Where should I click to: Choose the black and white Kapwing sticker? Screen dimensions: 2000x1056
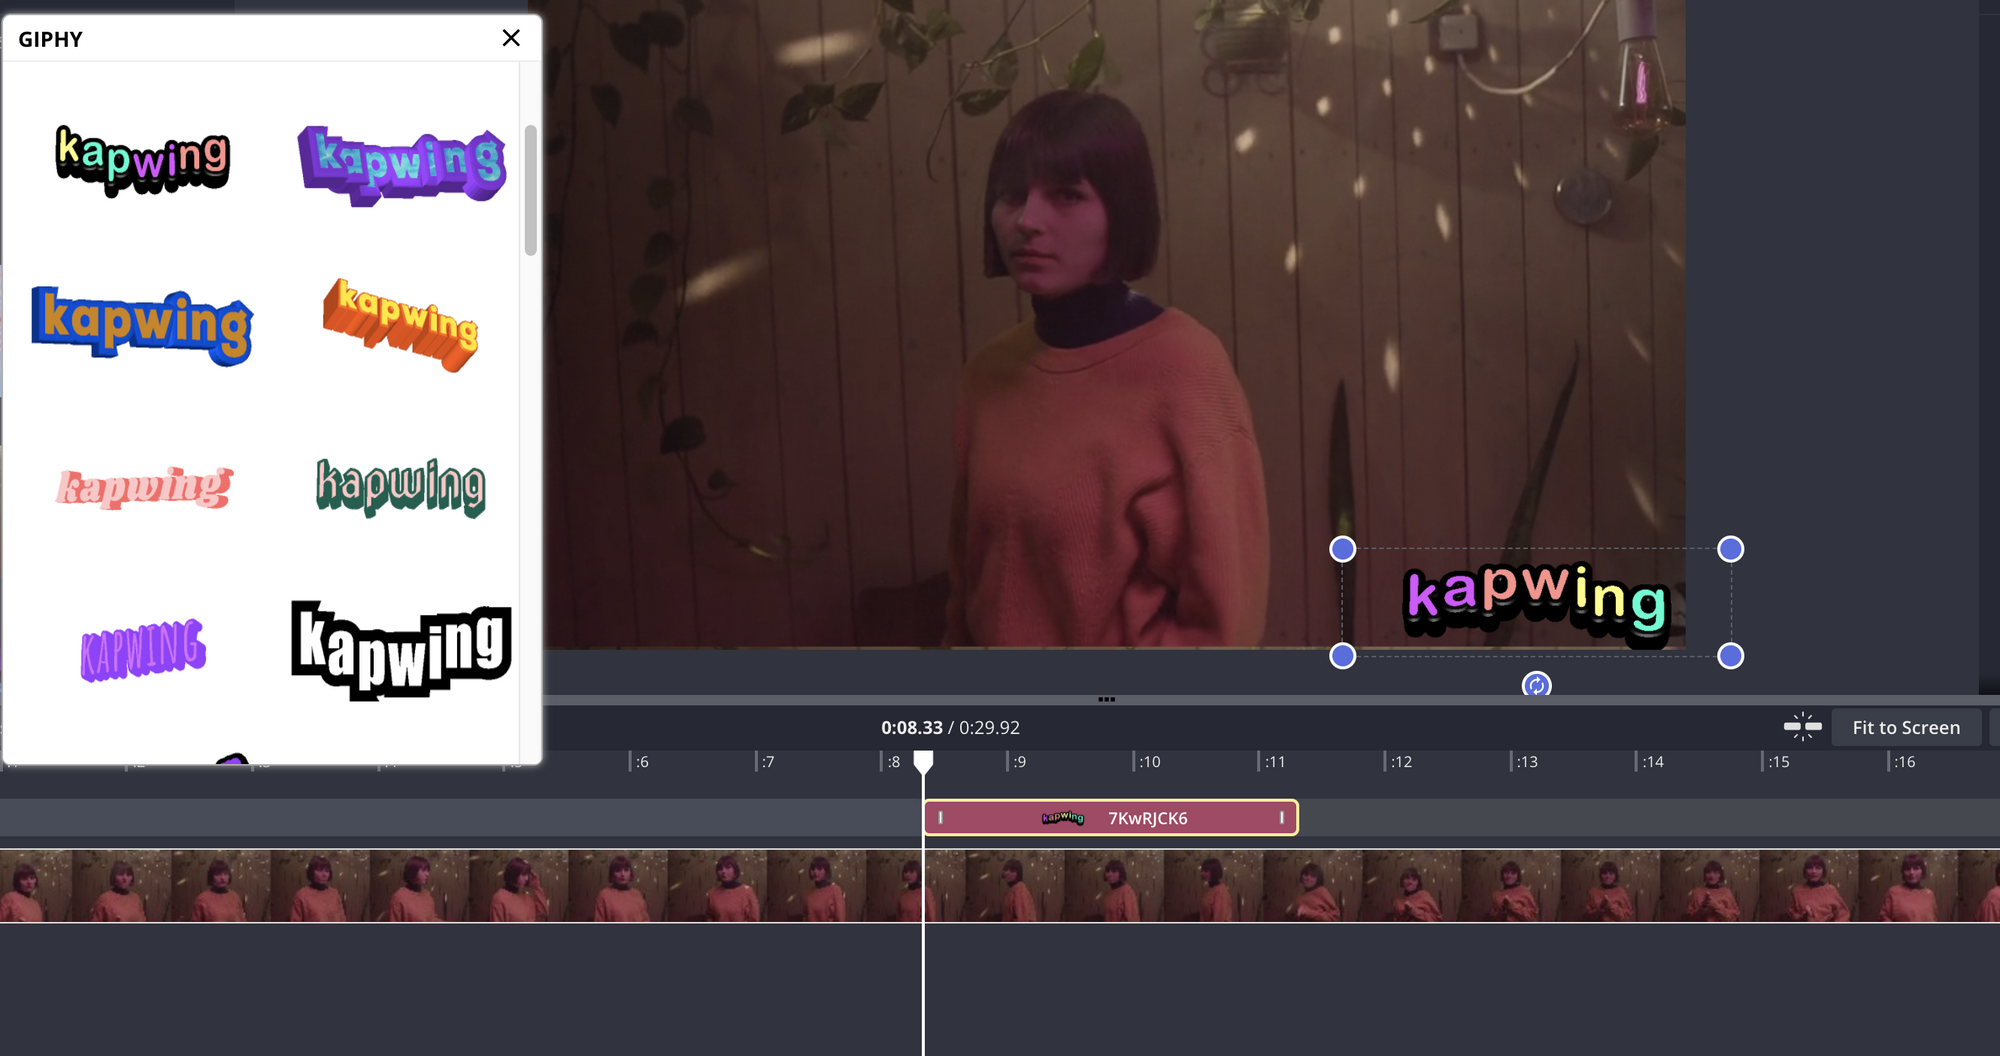[x=401, y=650]
